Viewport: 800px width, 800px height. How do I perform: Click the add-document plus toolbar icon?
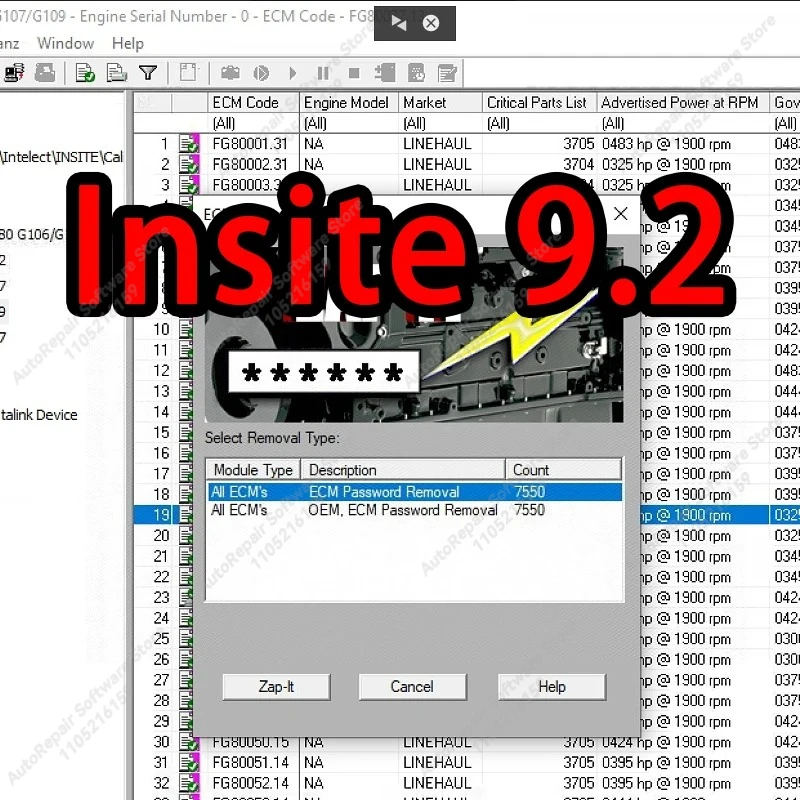pyautogui.click(x=385, y=73)
